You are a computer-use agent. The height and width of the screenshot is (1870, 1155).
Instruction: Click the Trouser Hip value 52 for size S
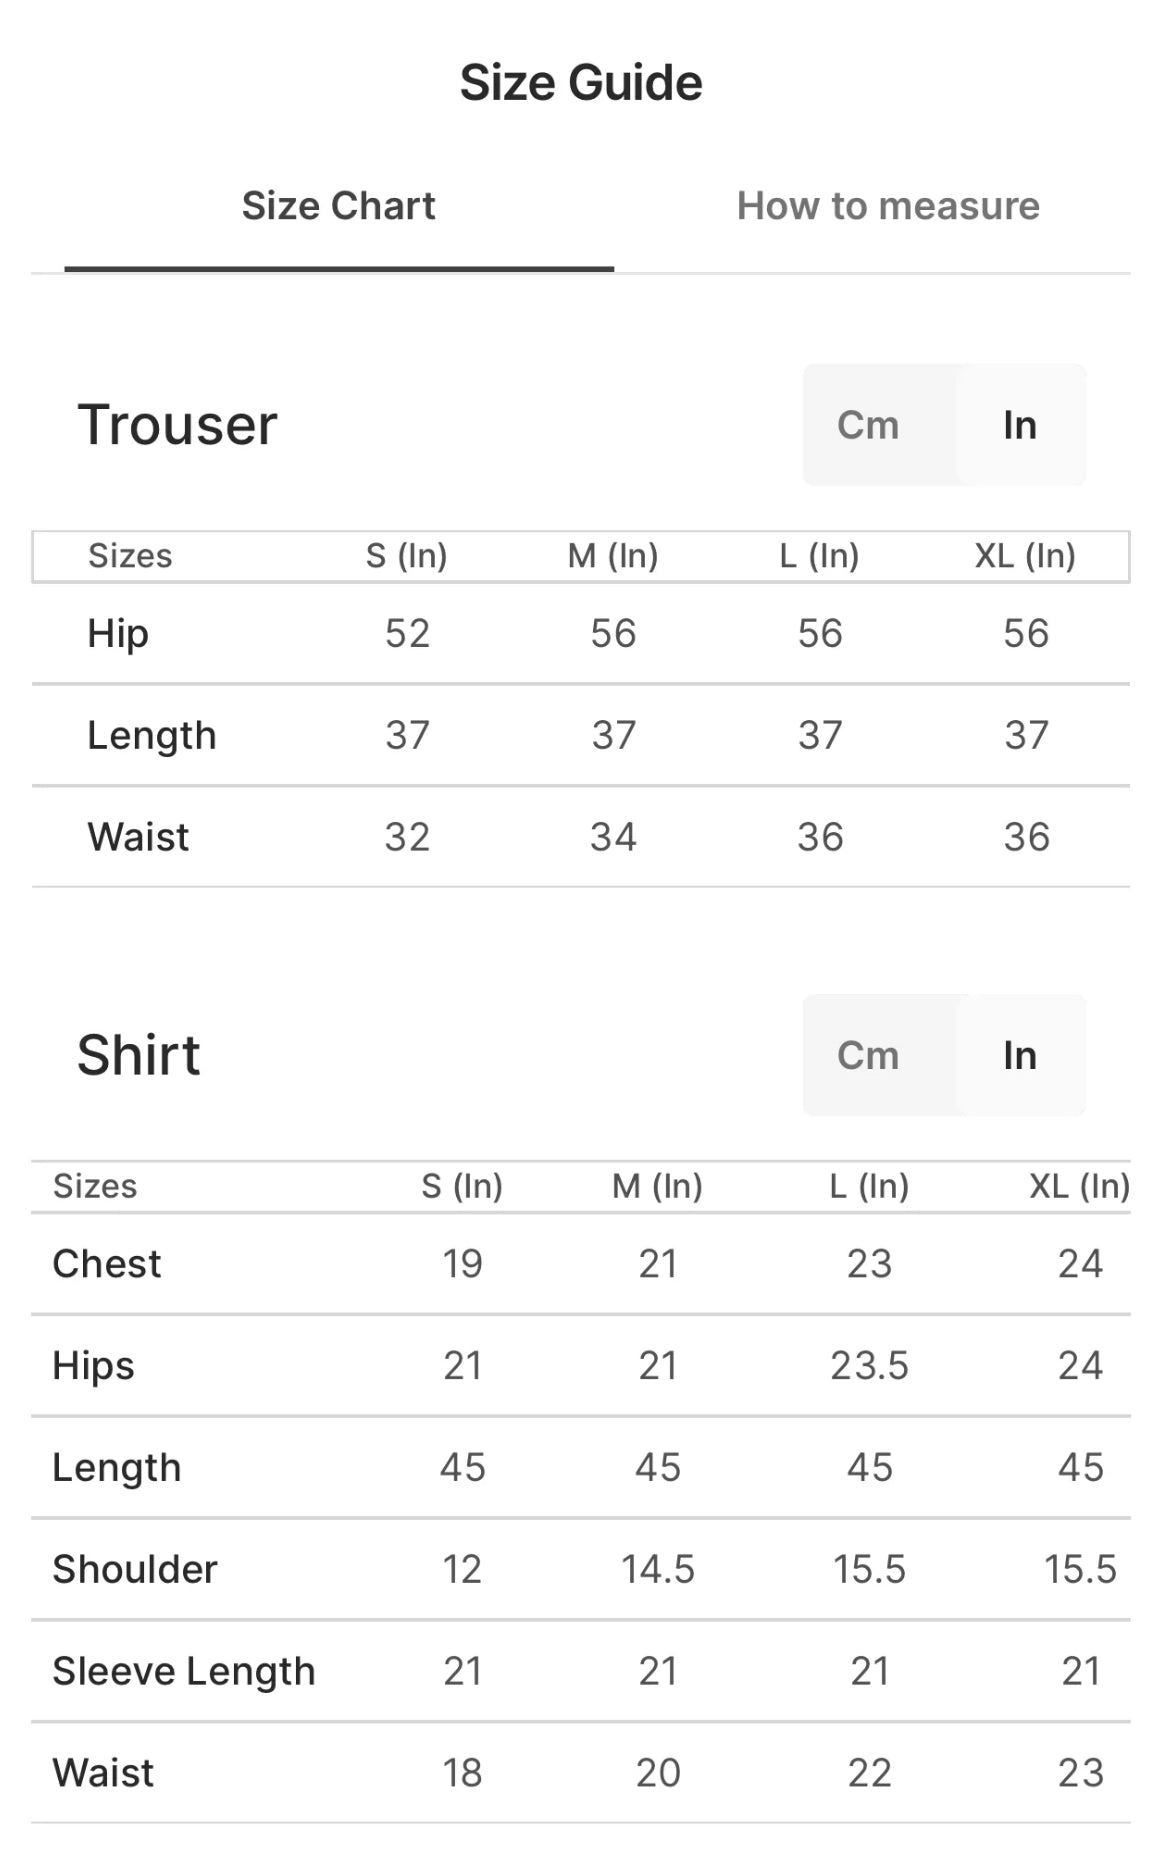tap(407, 633)
